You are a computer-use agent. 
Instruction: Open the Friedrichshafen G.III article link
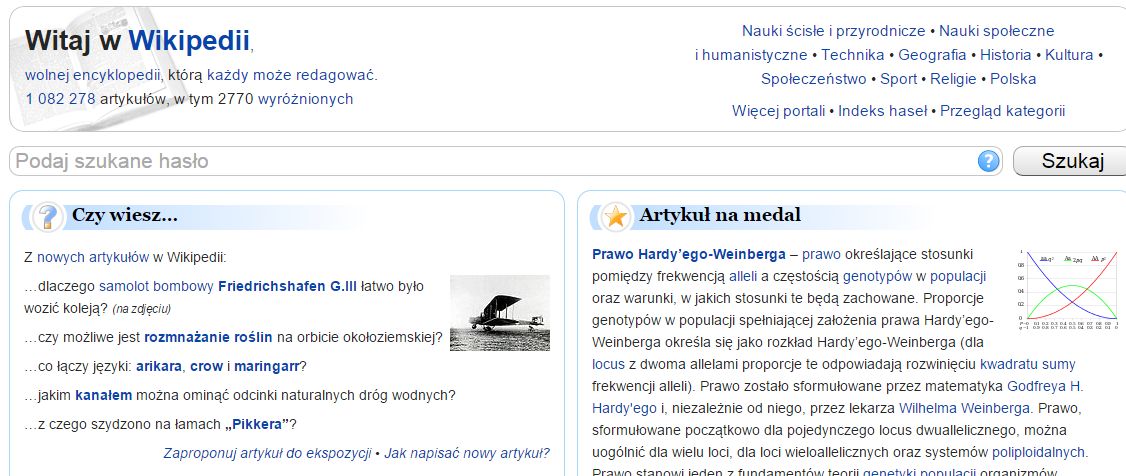[x=287, y=286]
